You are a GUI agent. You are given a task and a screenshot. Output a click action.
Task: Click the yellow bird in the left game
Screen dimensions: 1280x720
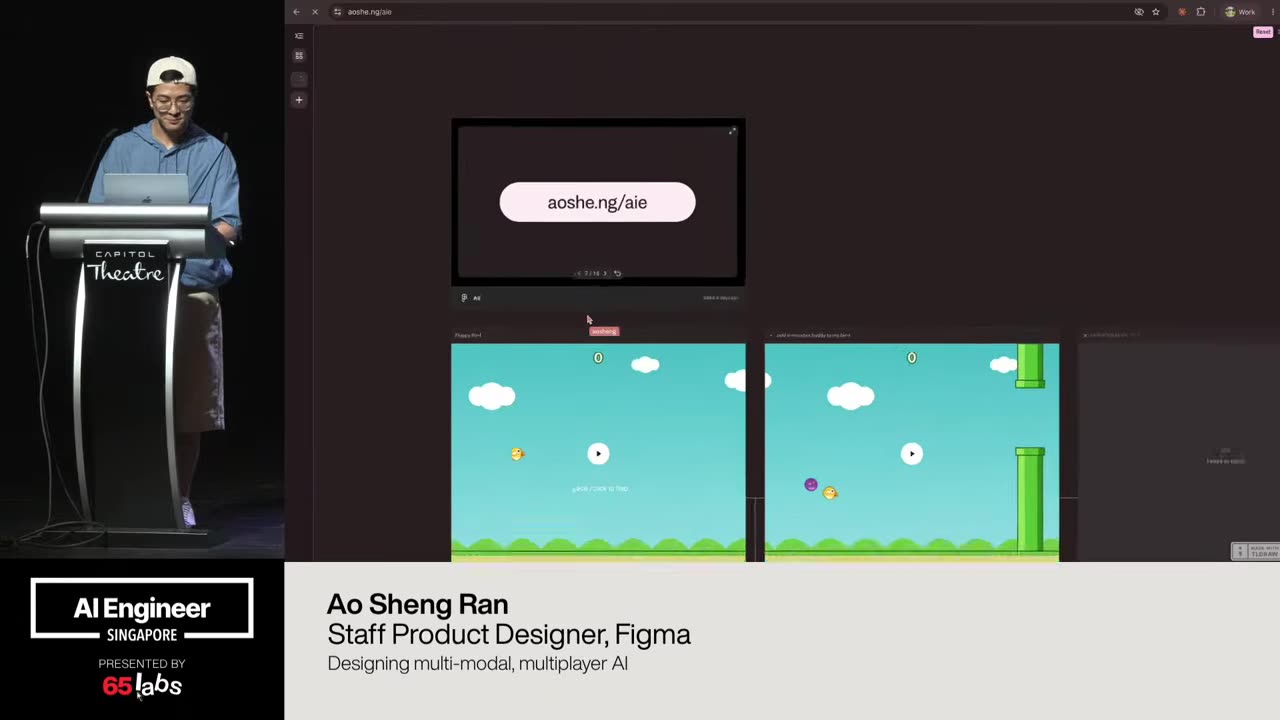[x=517, y=454]
